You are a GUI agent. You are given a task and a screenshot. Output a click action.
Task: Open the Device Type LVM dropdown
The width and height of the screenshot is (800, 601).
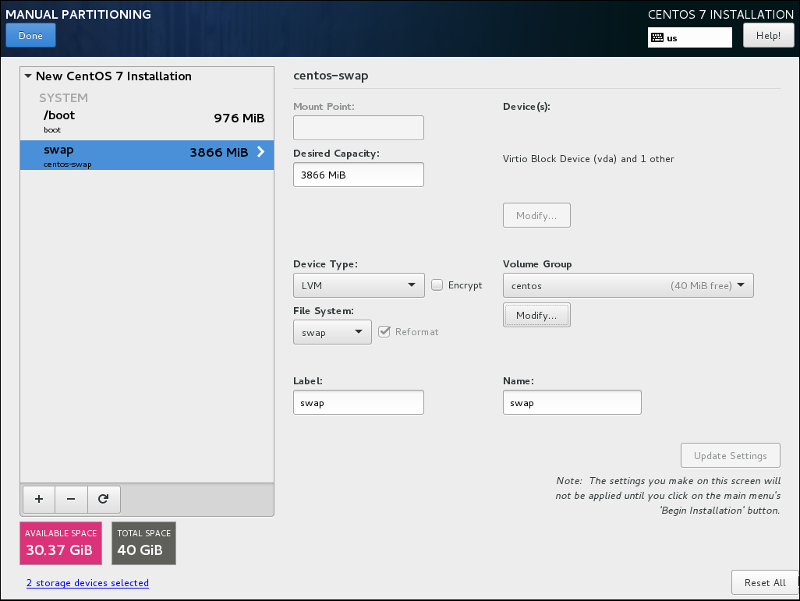point(358,284)
